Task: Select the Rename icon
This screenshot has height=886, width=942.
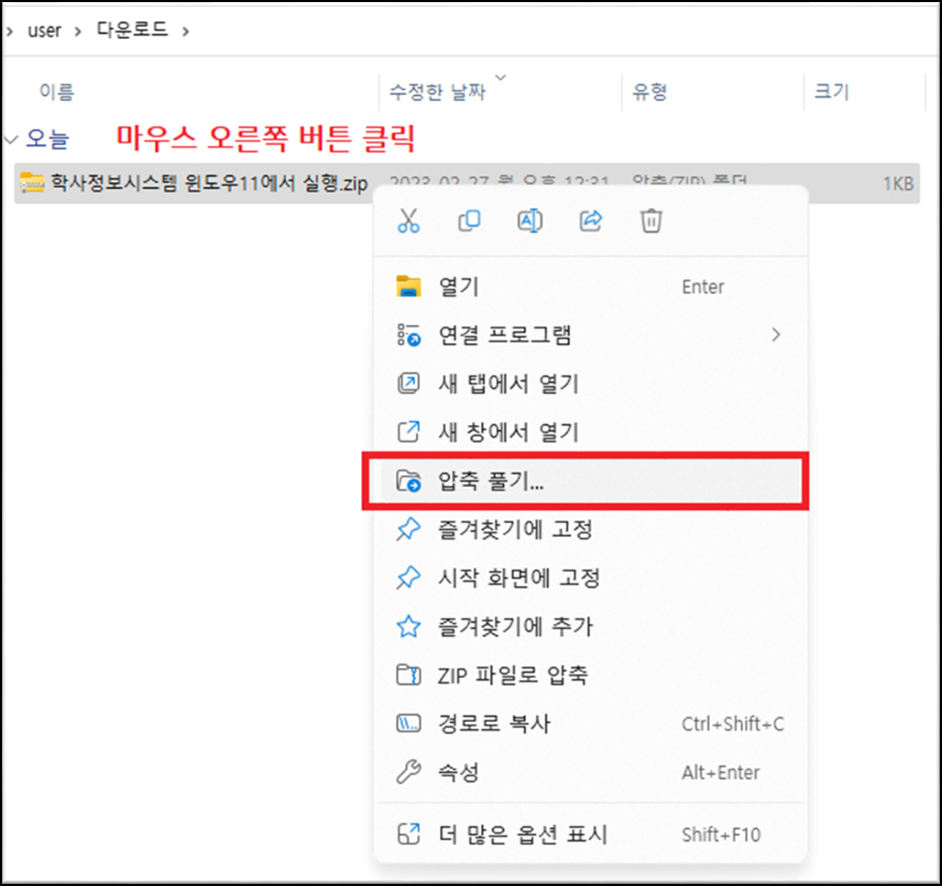Action: click(530, 220)
